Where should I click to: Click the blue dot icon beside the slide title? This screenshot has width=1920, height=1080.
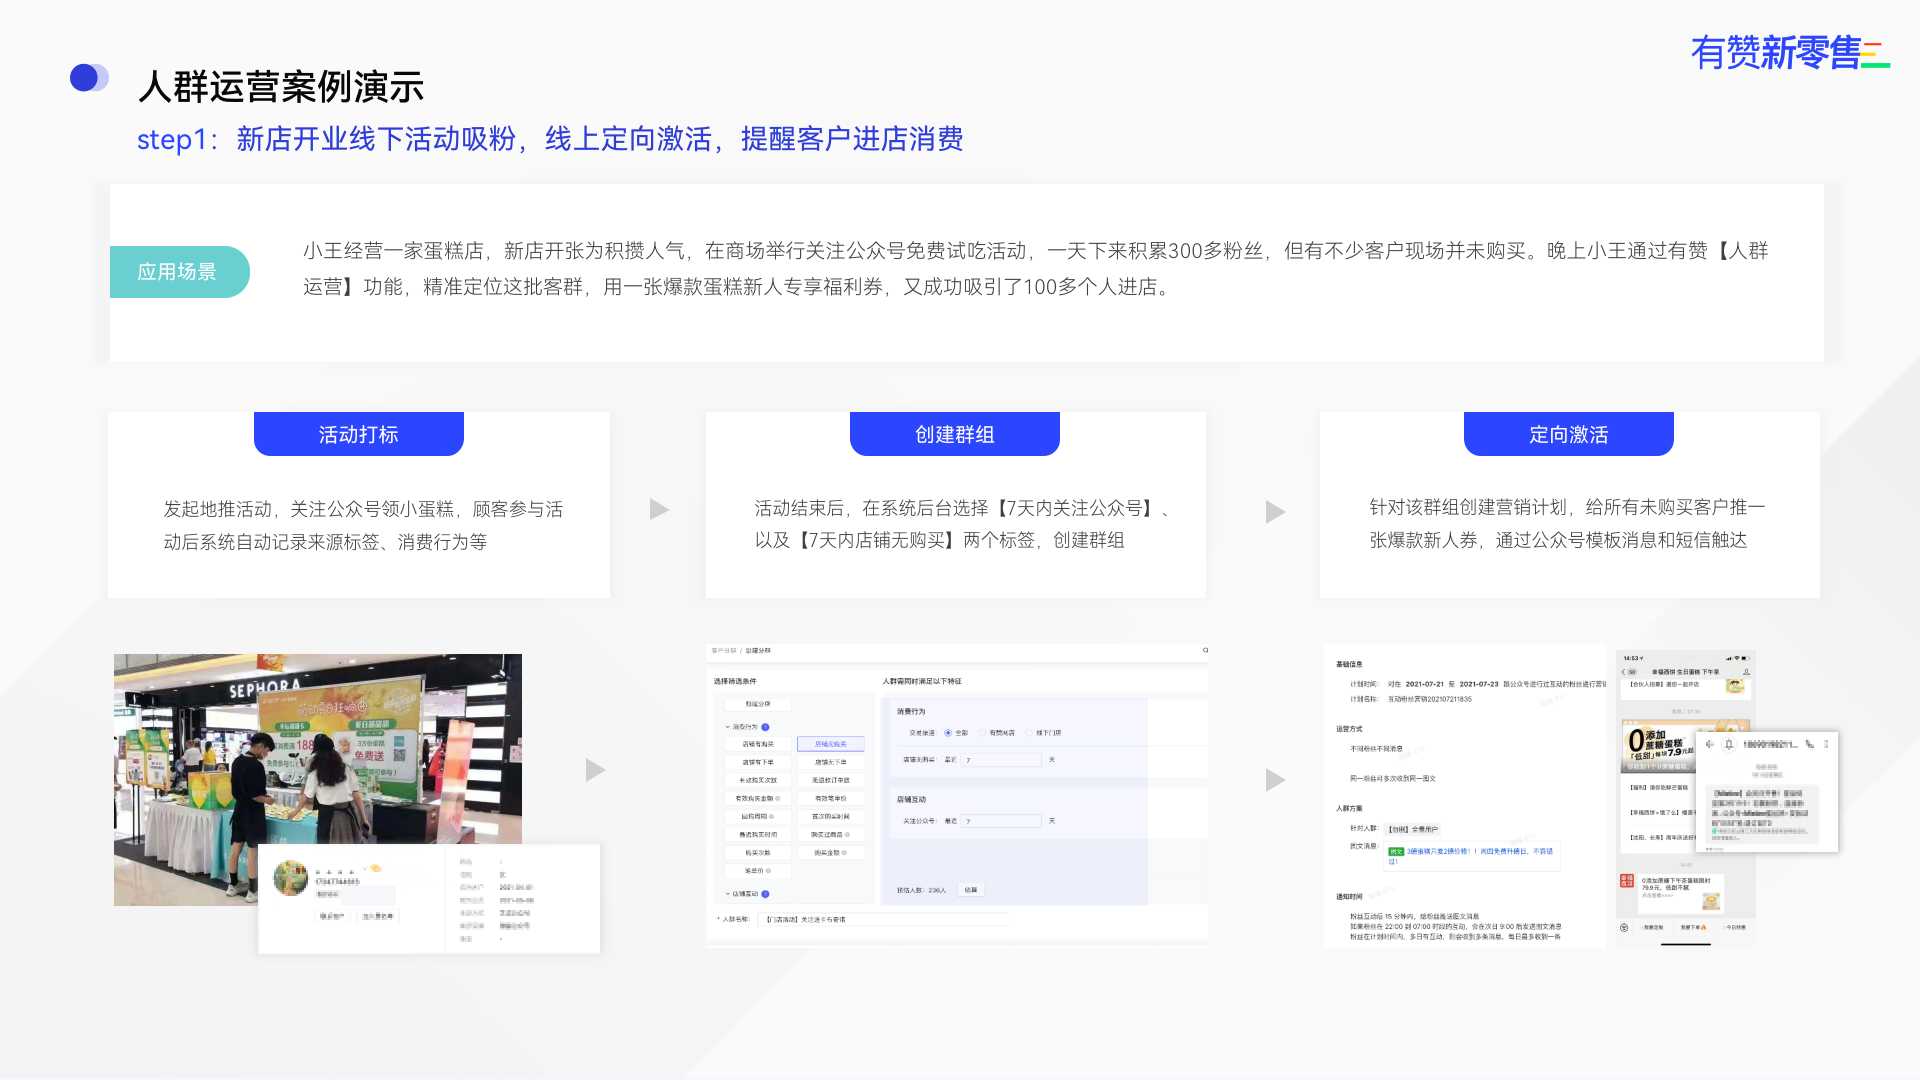coord(89,78)
